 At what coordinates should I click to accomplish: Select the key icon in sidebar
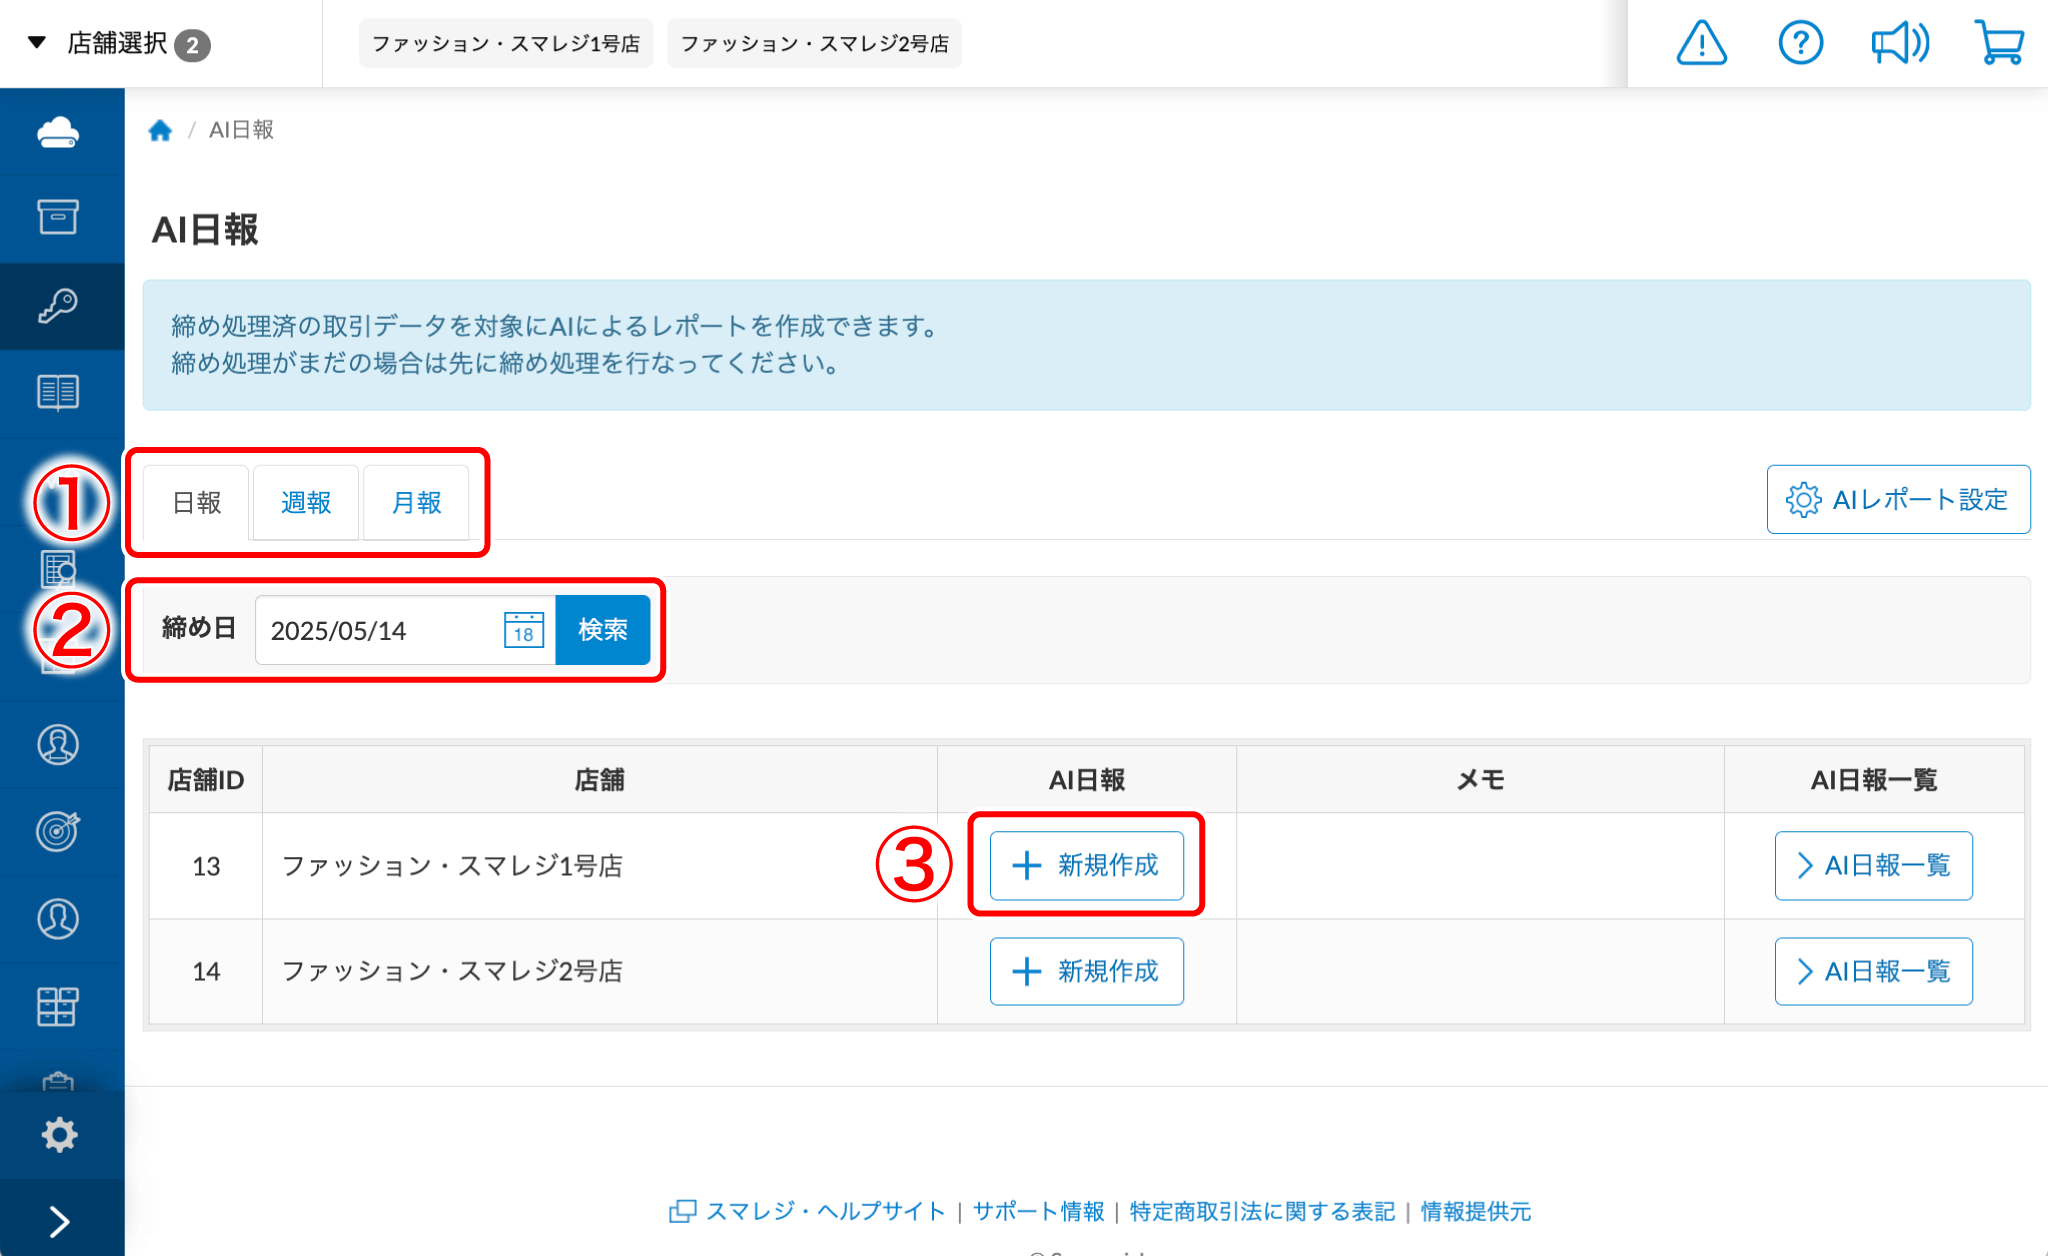click(58, 306)
